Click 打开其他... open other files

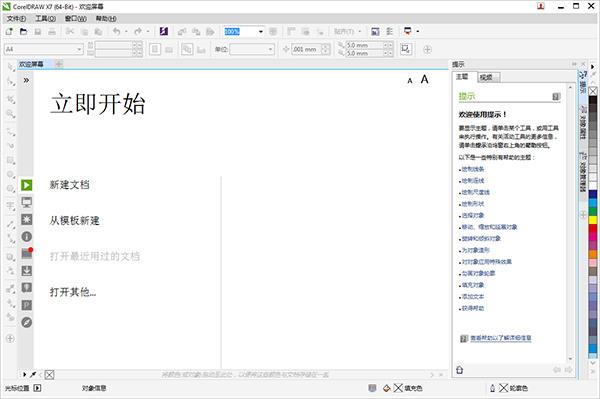tap(73, 292)
